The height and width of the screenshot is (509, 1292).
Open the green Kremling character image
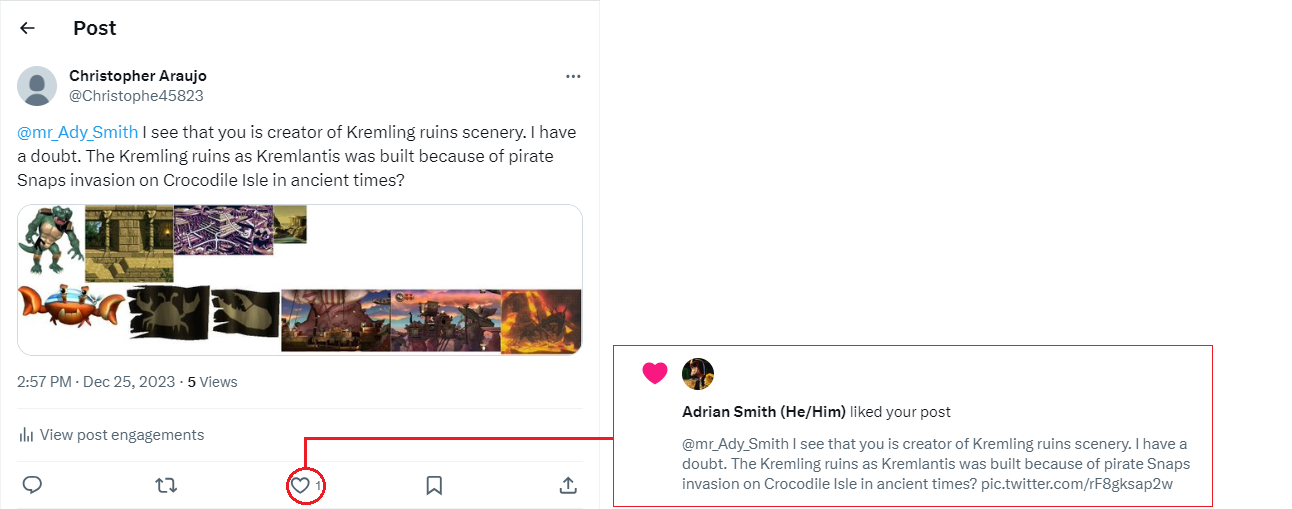(50, 242)
